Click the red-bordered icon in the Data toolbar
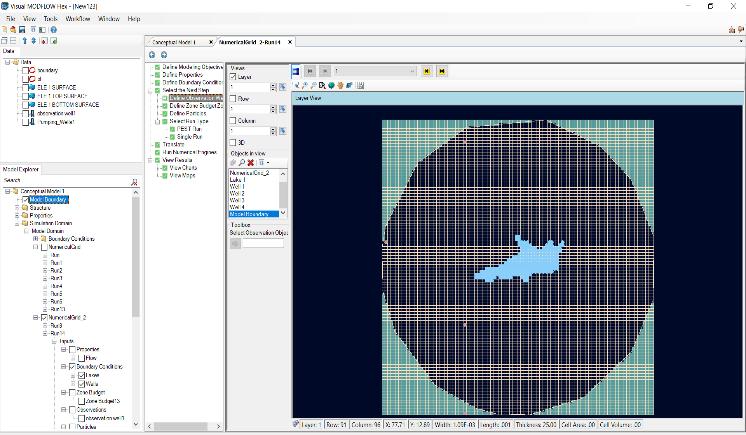The height and width of the screenshot is (435, 746). tap(44, 41)
